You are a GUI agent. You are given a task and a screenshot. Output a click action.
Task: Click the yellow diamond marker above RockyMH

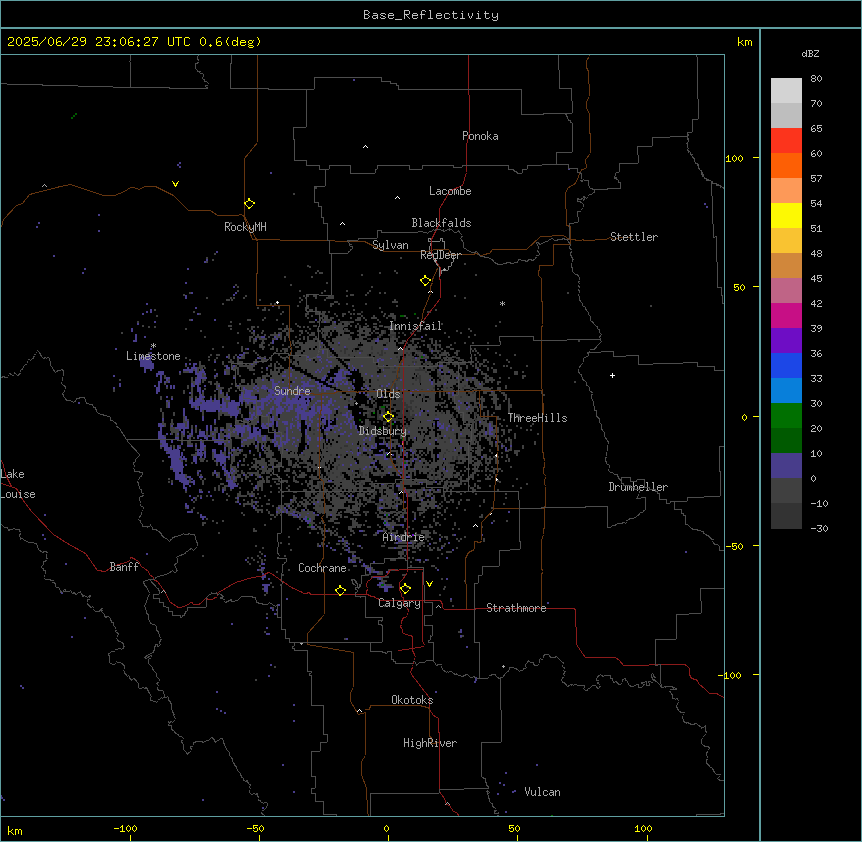(x=250, y=204)
